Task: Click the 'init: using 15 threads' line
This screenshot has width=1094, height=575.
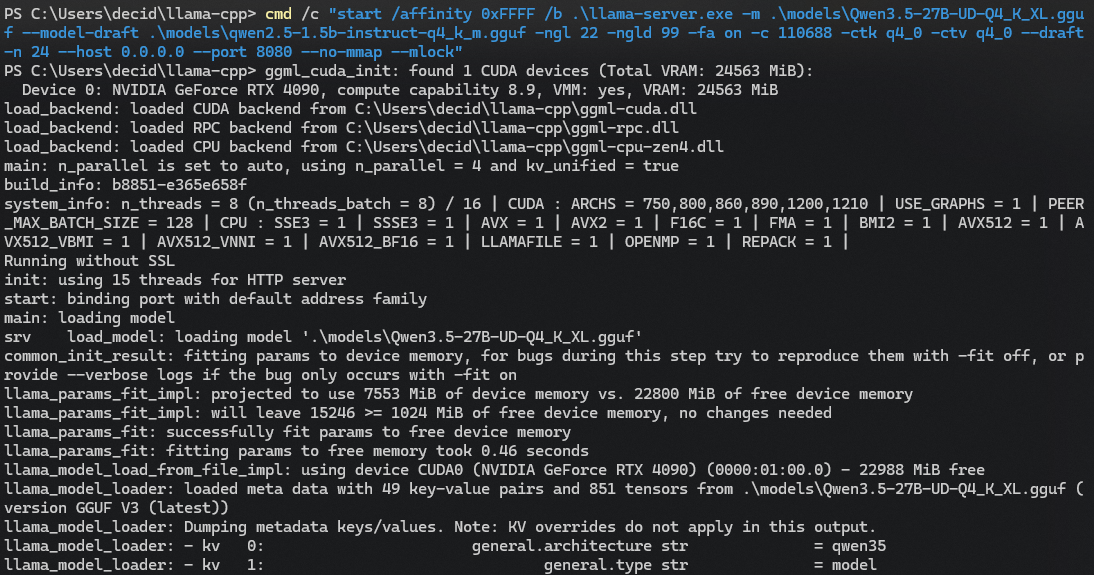Action: (174, 280)
